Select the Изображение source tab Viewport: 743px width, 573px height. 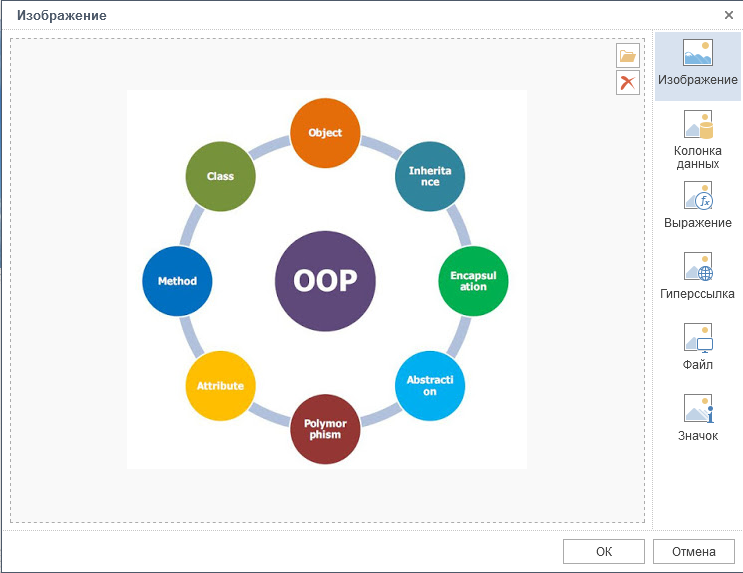point(697,65)
